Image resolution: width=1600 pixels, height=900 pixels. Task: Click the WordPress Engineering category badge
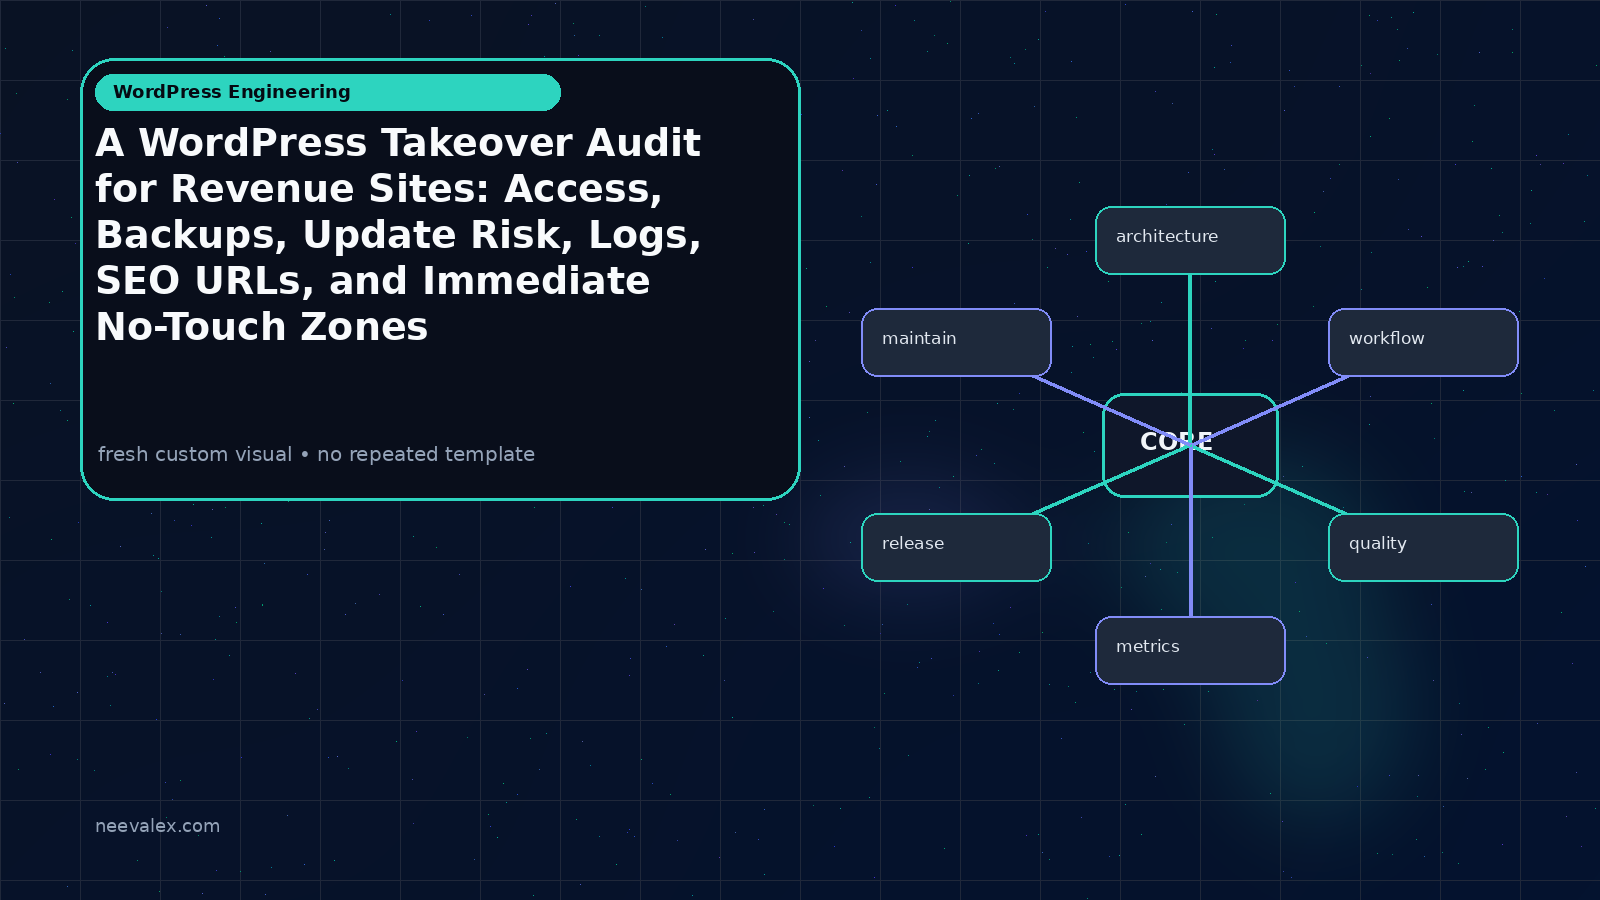click(328, 92)
